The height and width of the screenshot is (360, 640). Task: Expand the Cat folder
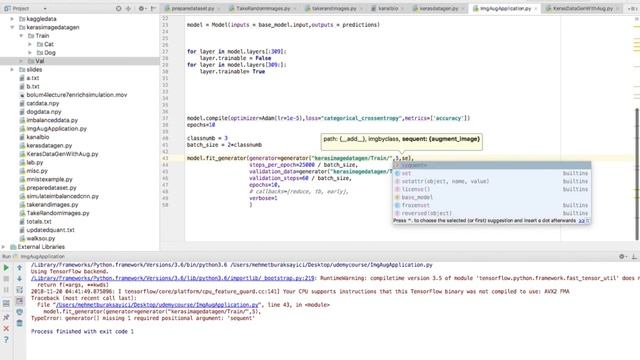coord(29,44)
